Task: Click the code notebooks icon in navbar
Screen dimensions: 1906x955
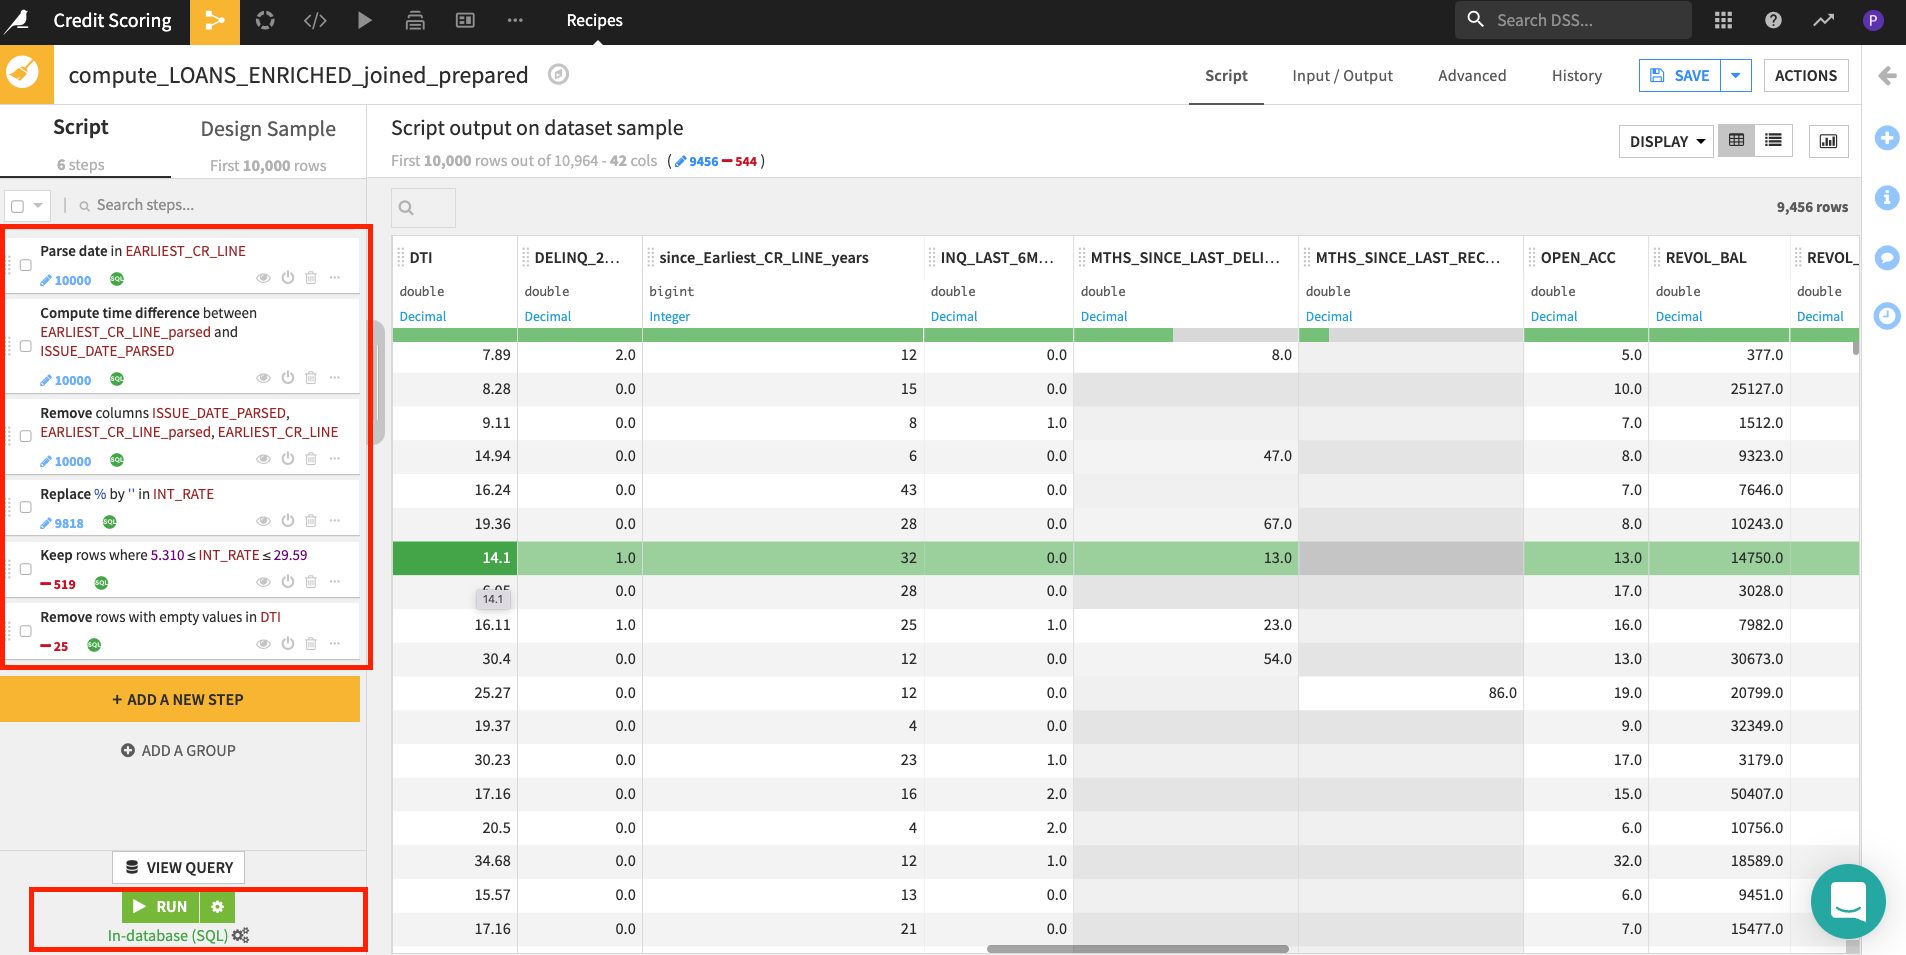Action: [315, 21]
